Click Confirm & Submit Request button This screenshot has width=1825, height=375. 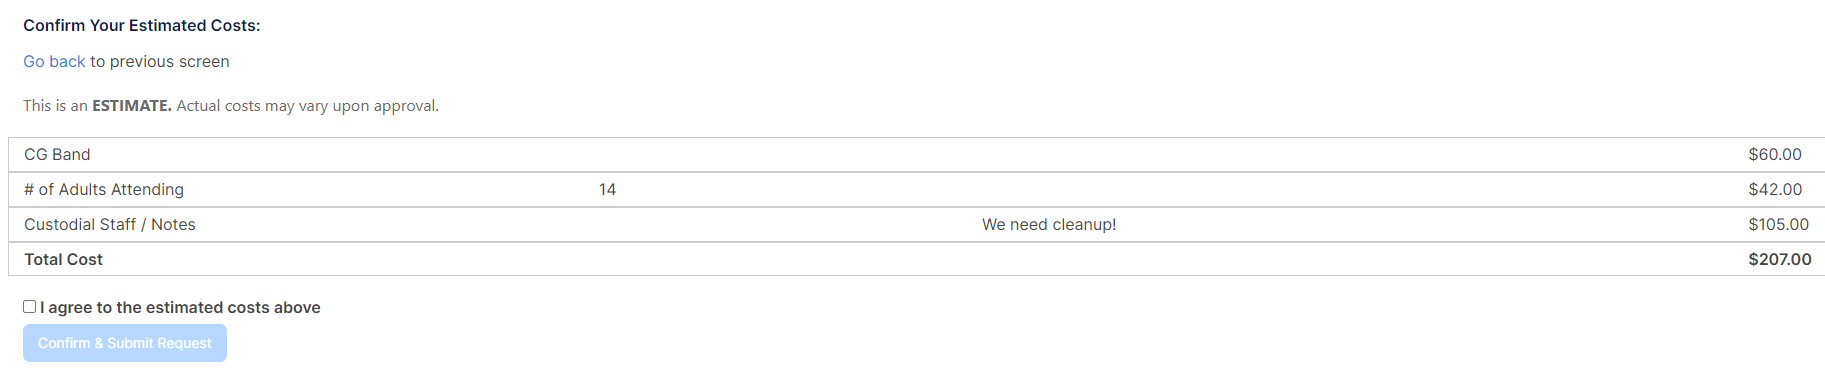coord(125,343)
